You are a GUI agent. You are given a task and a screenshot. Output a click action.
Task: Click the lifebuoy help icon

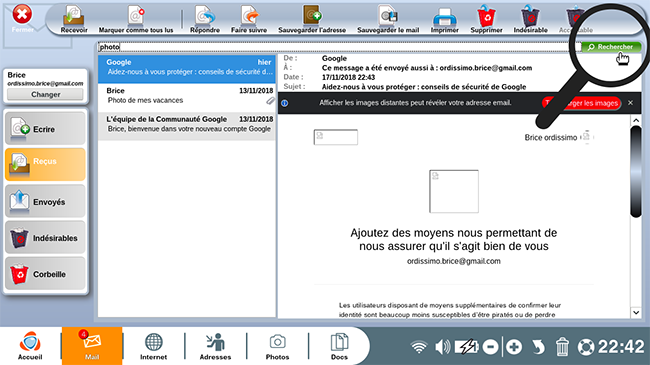(x=586, y=347)
